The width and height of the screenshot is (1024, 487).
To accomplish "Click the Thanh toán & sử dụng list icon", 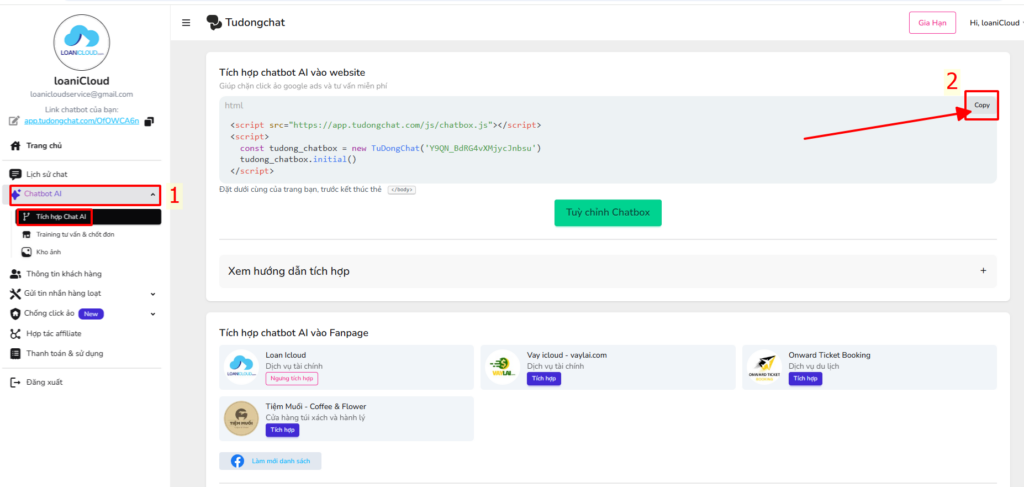I will pyautogui.click(x=16, y=353).
